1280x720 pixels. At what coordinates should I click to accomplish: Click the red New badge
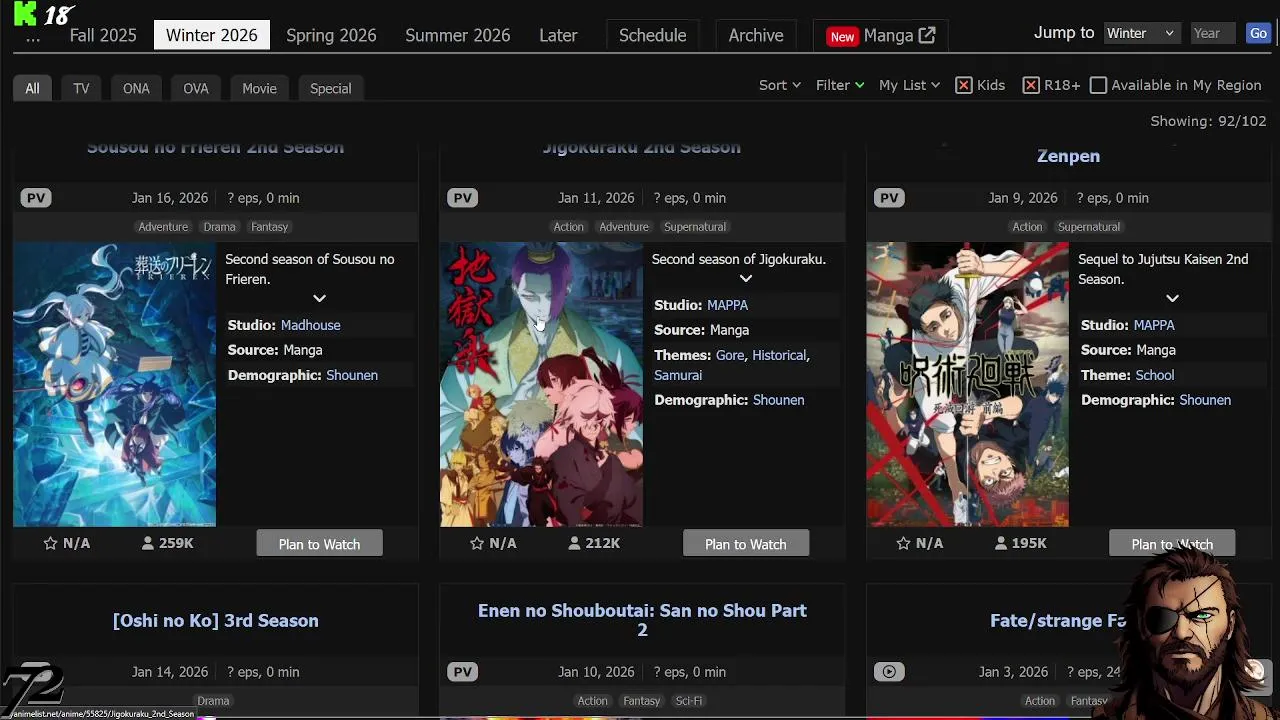pyautogui.click(x=842, y=36)
